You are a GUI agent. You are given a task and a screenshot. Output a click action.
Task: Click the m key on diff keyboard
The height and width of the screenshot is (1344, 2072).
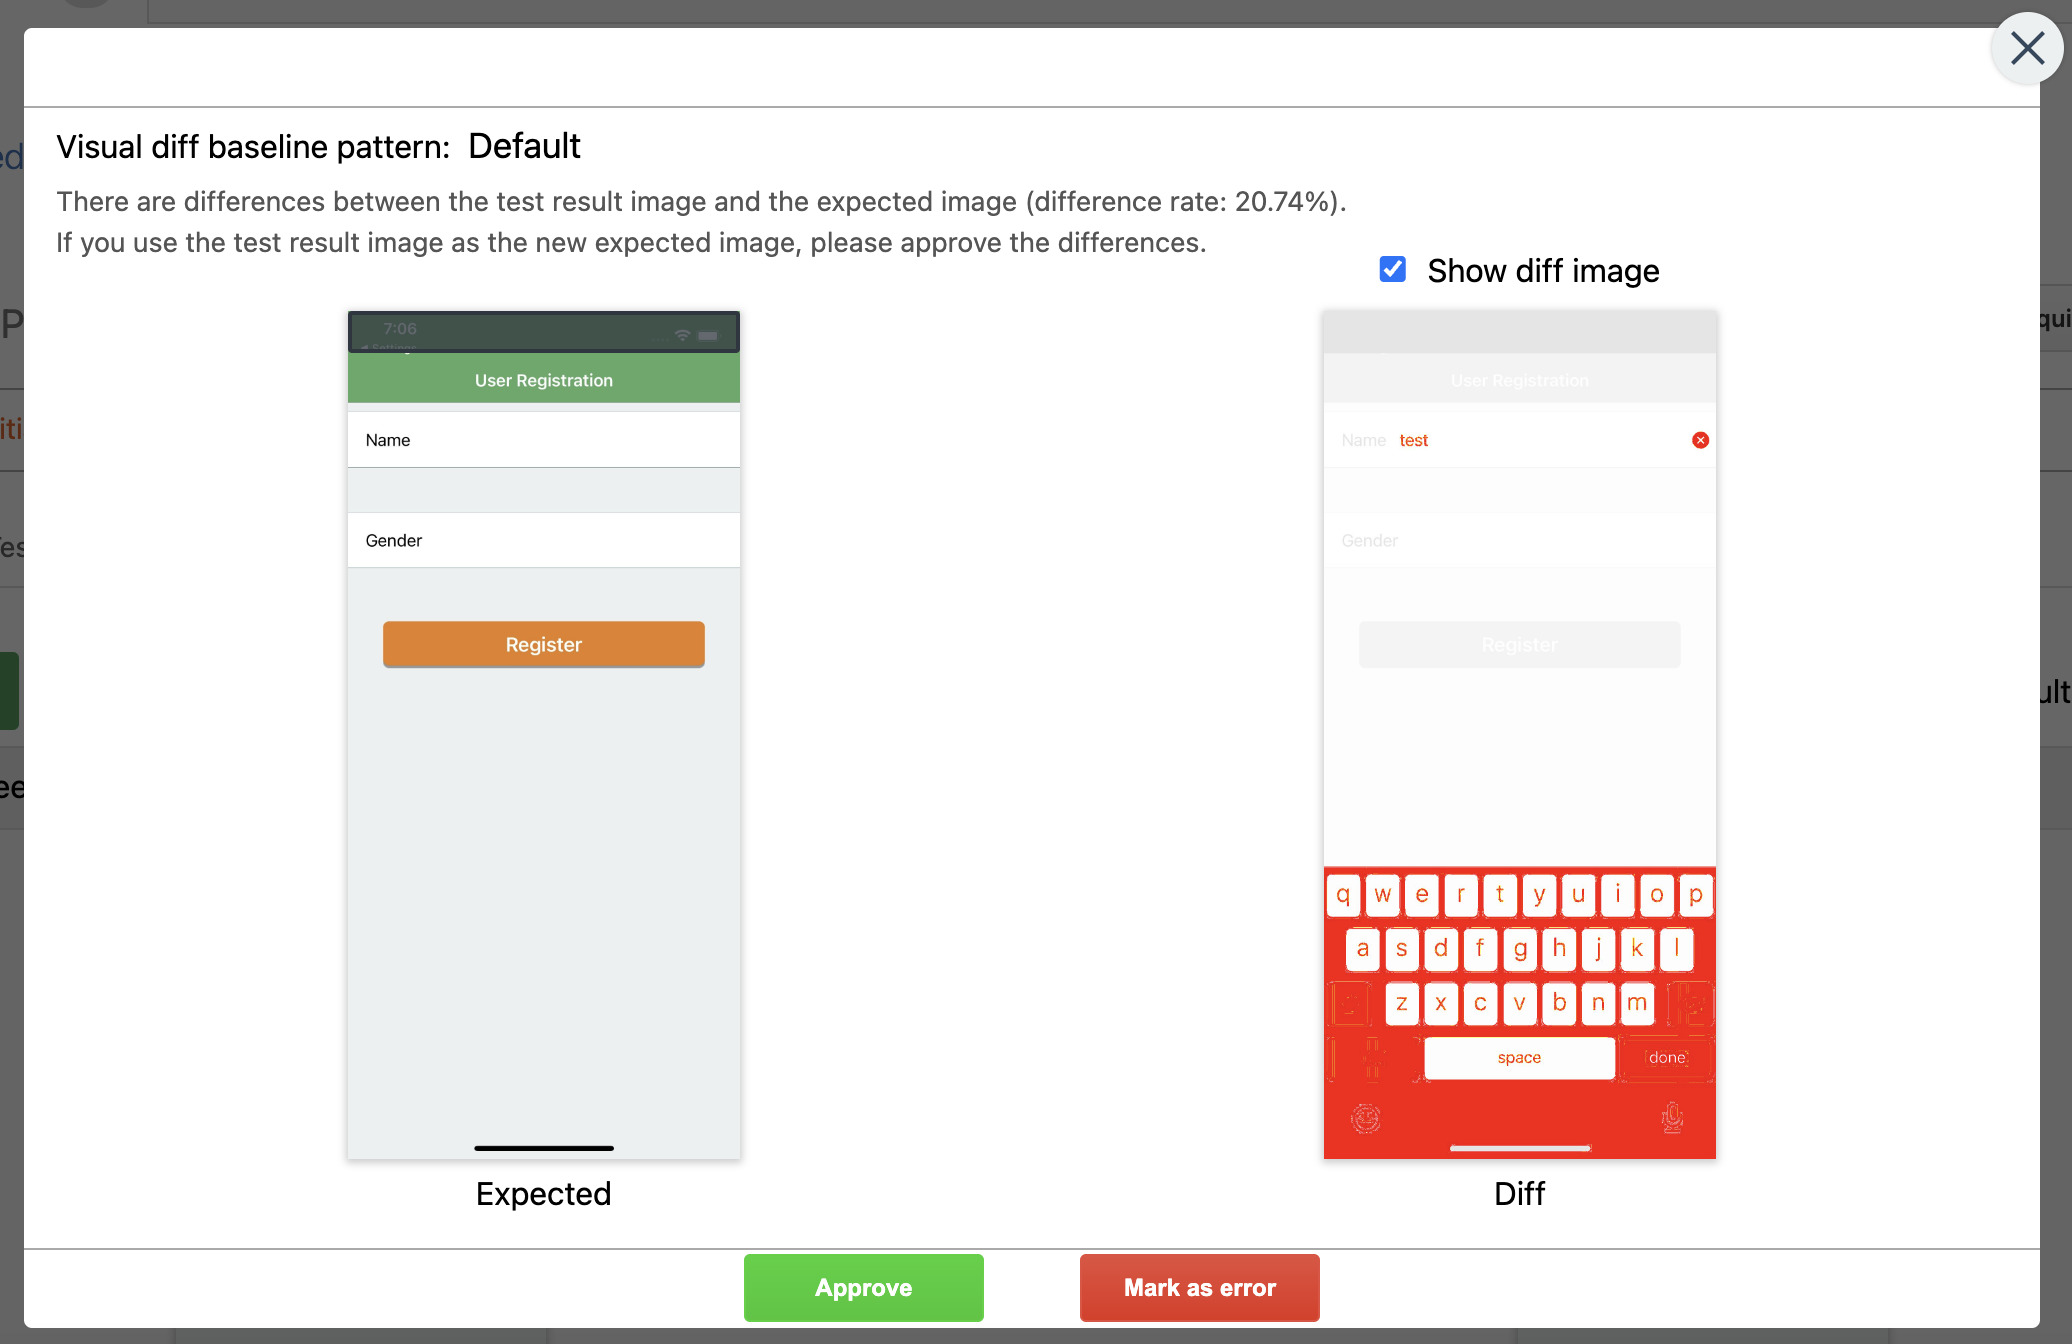click(x=1637, y=1003)
